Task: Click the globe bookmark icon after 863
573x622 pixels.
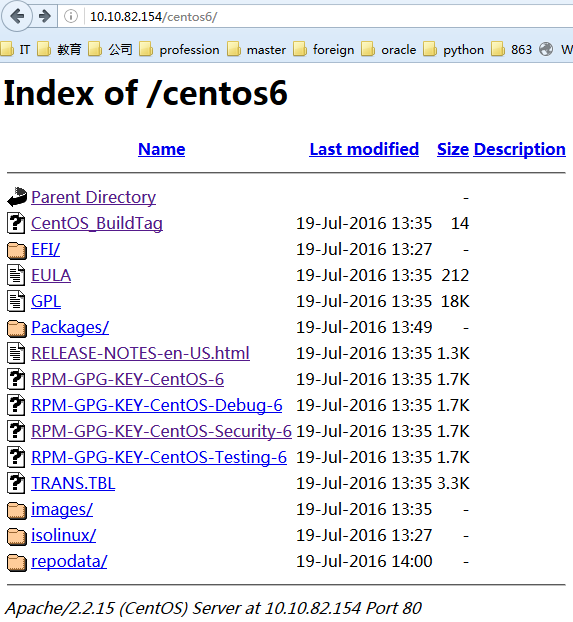Action: click(x=546, y=50)
